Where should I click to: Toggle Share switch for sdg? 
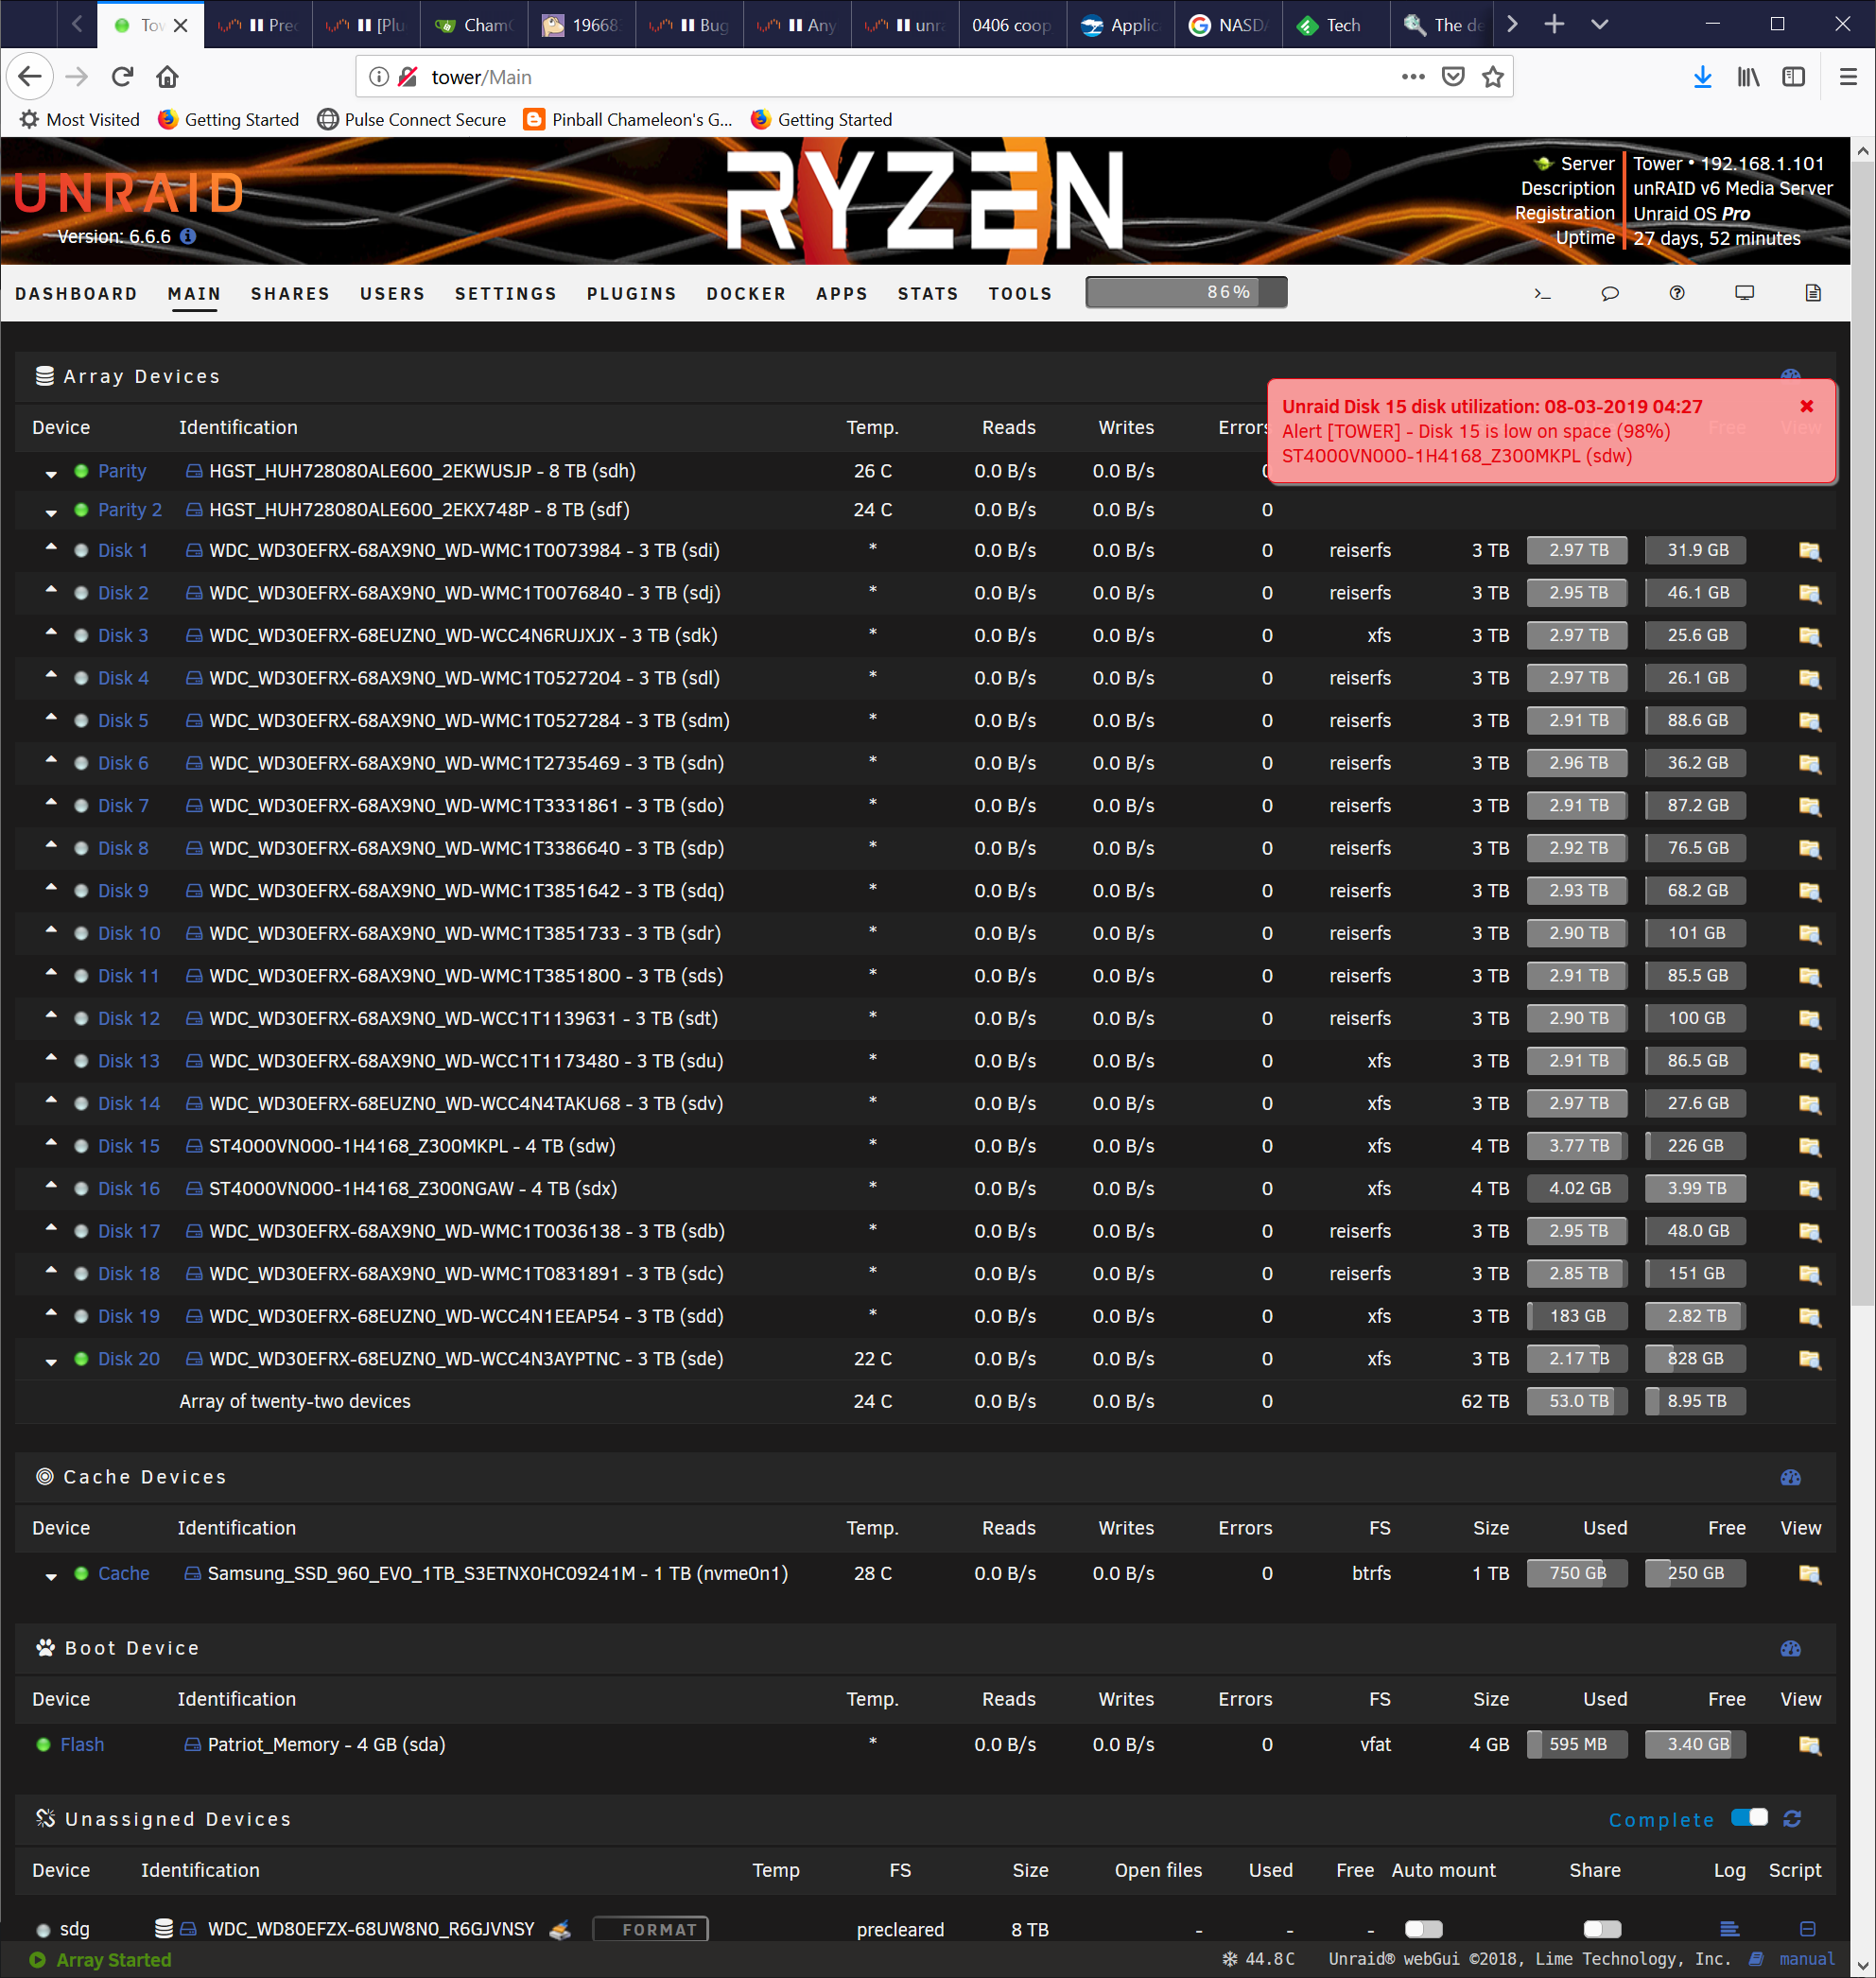click(x=1601, y=1929)
